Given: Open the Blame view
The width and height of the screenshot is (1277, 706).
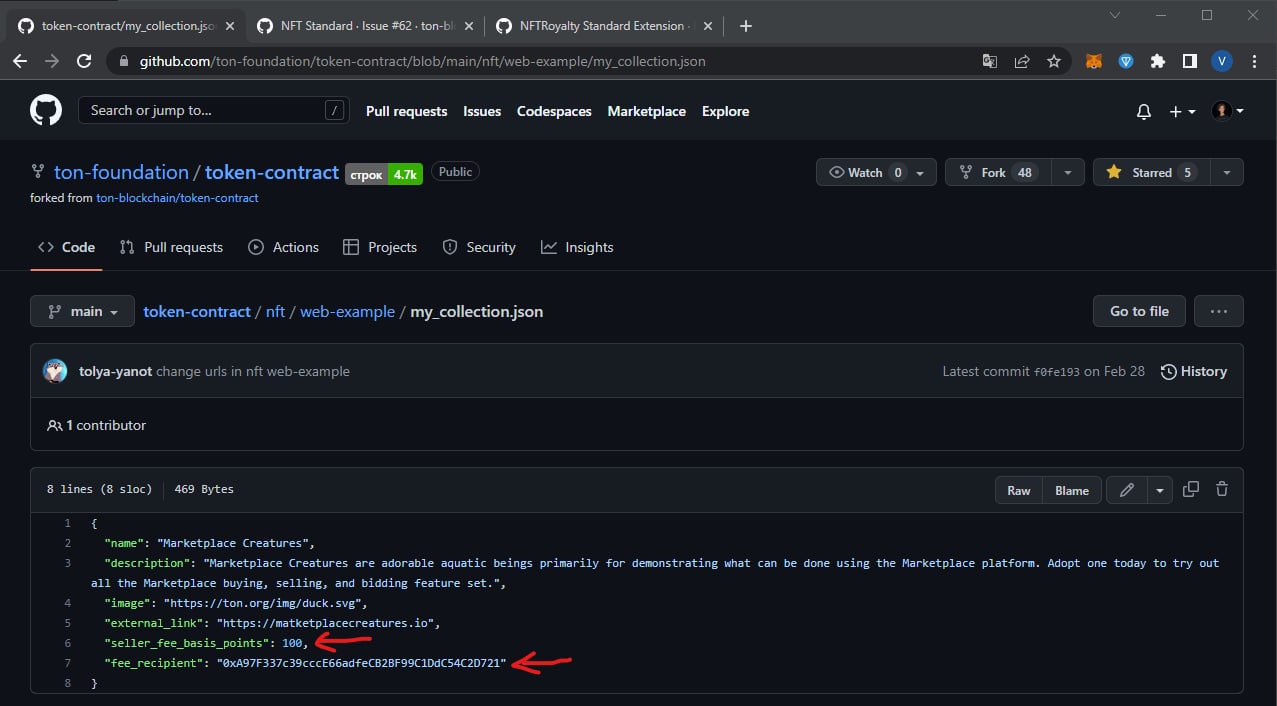Looking at the screenshot, I should coord(1072,490).
